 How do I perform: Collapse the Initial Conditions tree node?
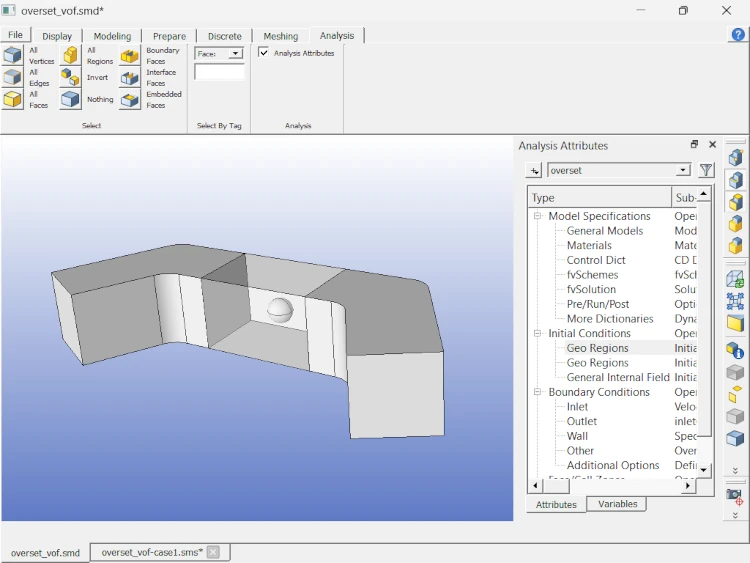coord(537,333)
